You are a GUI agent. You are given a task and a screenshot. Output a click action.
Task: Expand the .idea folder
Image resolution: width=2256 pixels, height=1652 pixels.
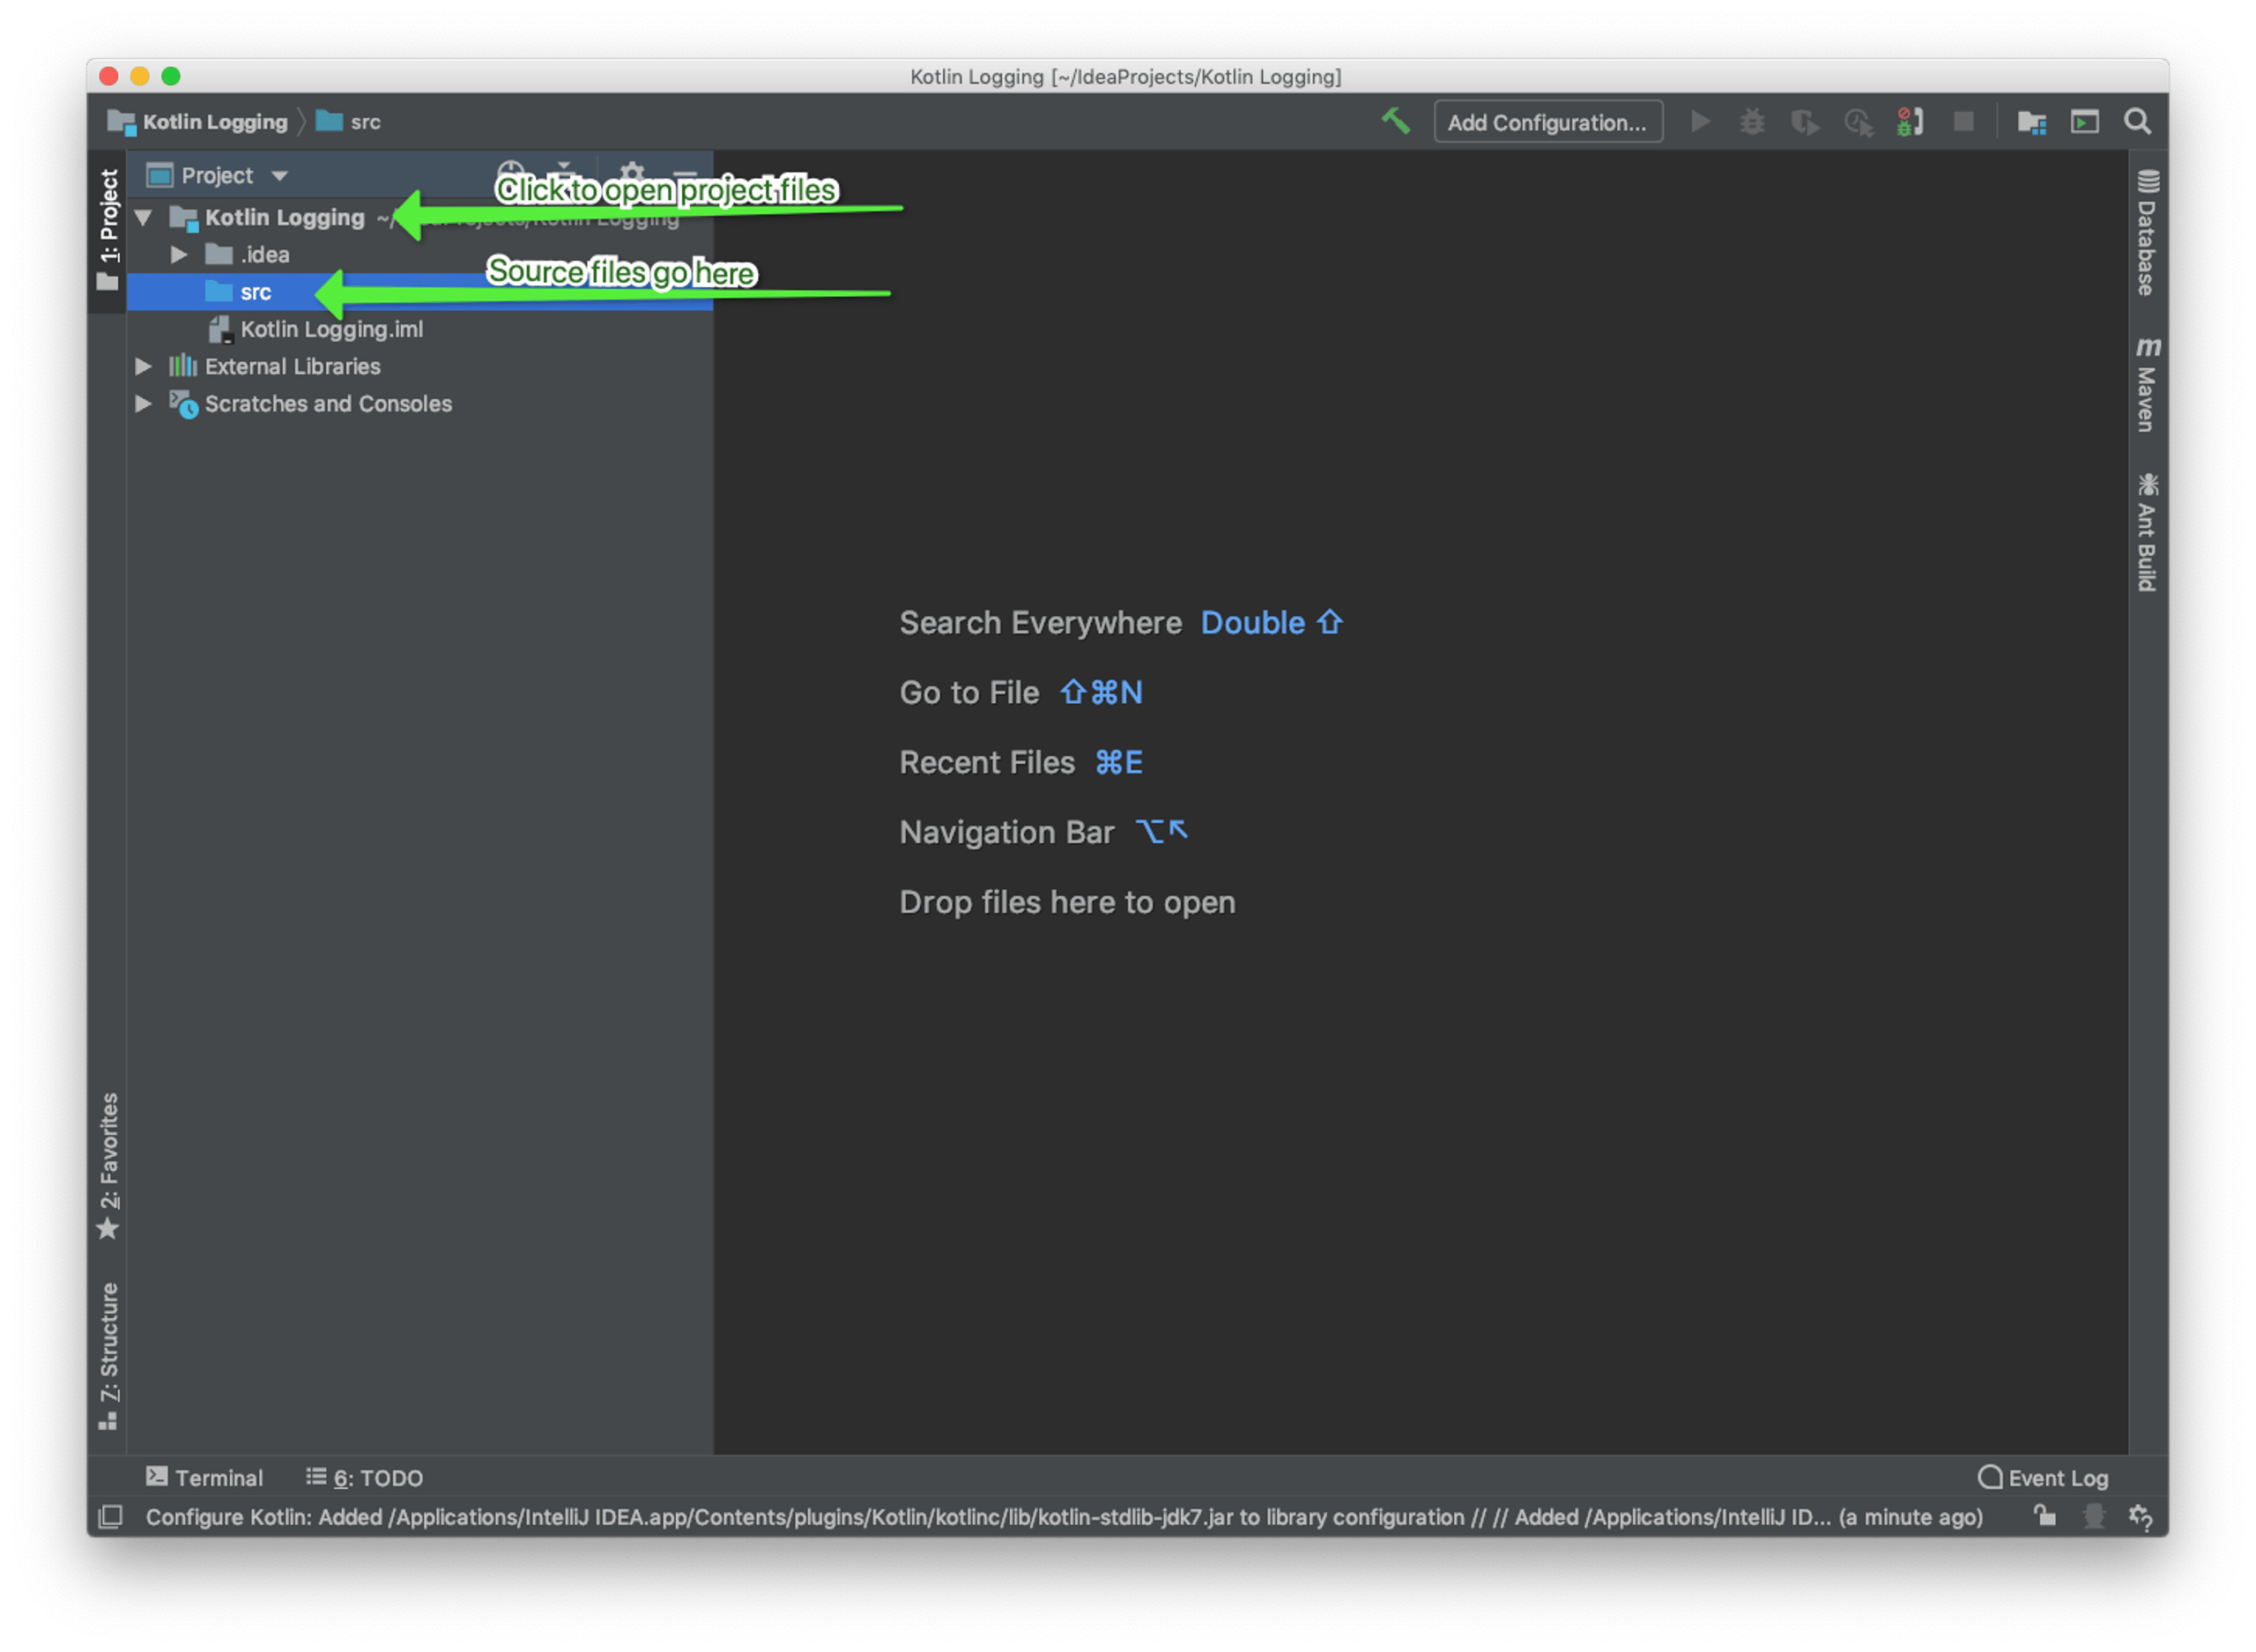click(x=178, y=255)
